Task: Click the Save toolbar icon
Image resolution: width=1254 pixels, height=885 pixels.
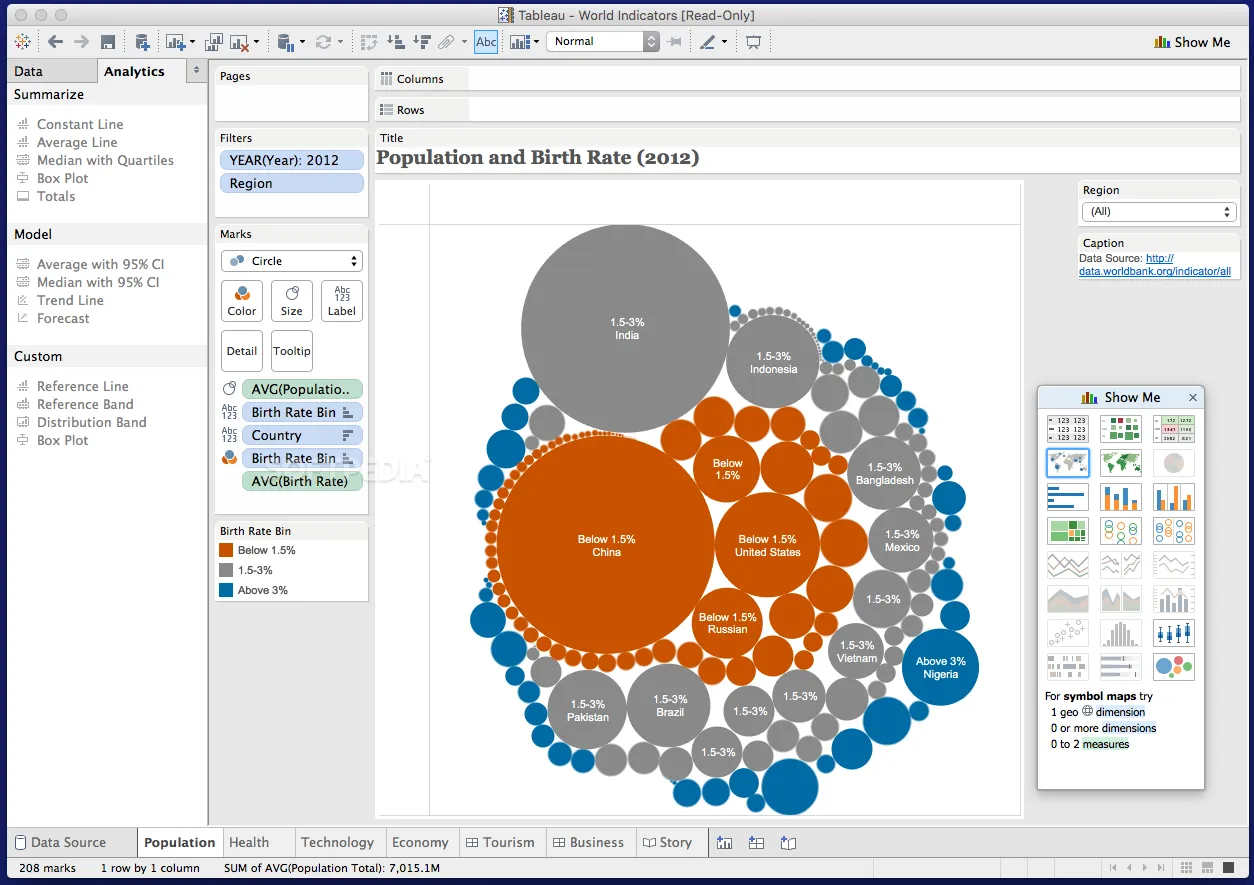Action: click(x=108, y=42)
